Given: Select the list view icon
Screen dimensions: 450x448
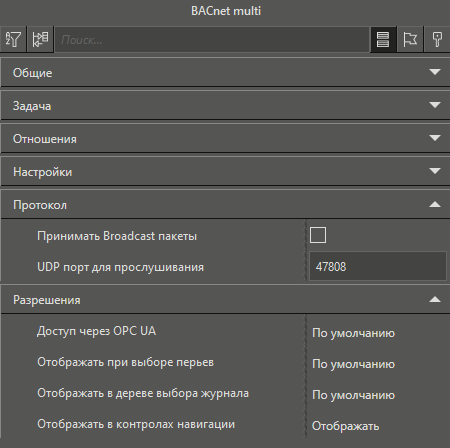Looking at the screenshot, I should tap(383, 39).
